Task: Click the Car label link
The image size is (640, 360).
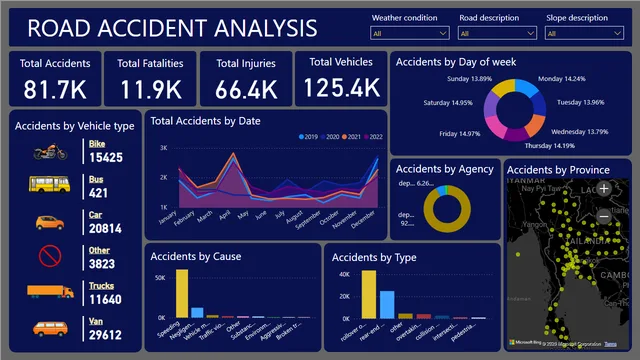Action: coord(96,215)
